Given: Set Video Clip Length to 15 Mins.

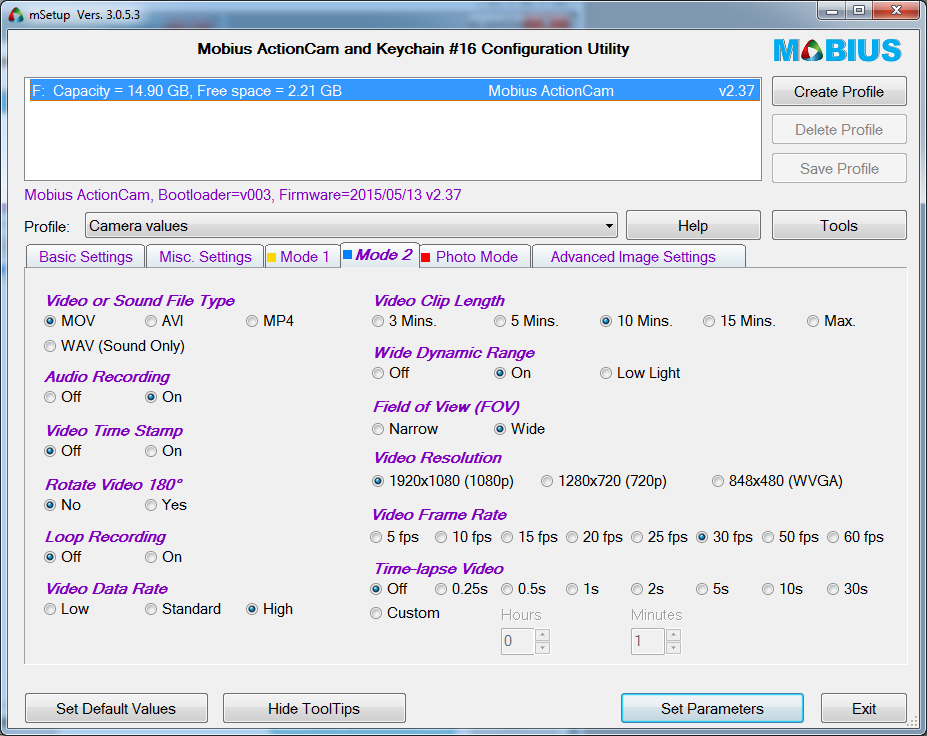Looking at the screenshot, I should [740, 321].
